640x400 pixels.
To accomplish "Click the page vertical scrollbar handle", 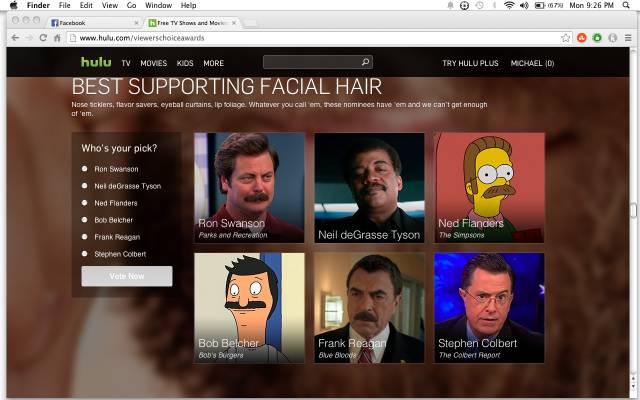I will pos(633,211).
